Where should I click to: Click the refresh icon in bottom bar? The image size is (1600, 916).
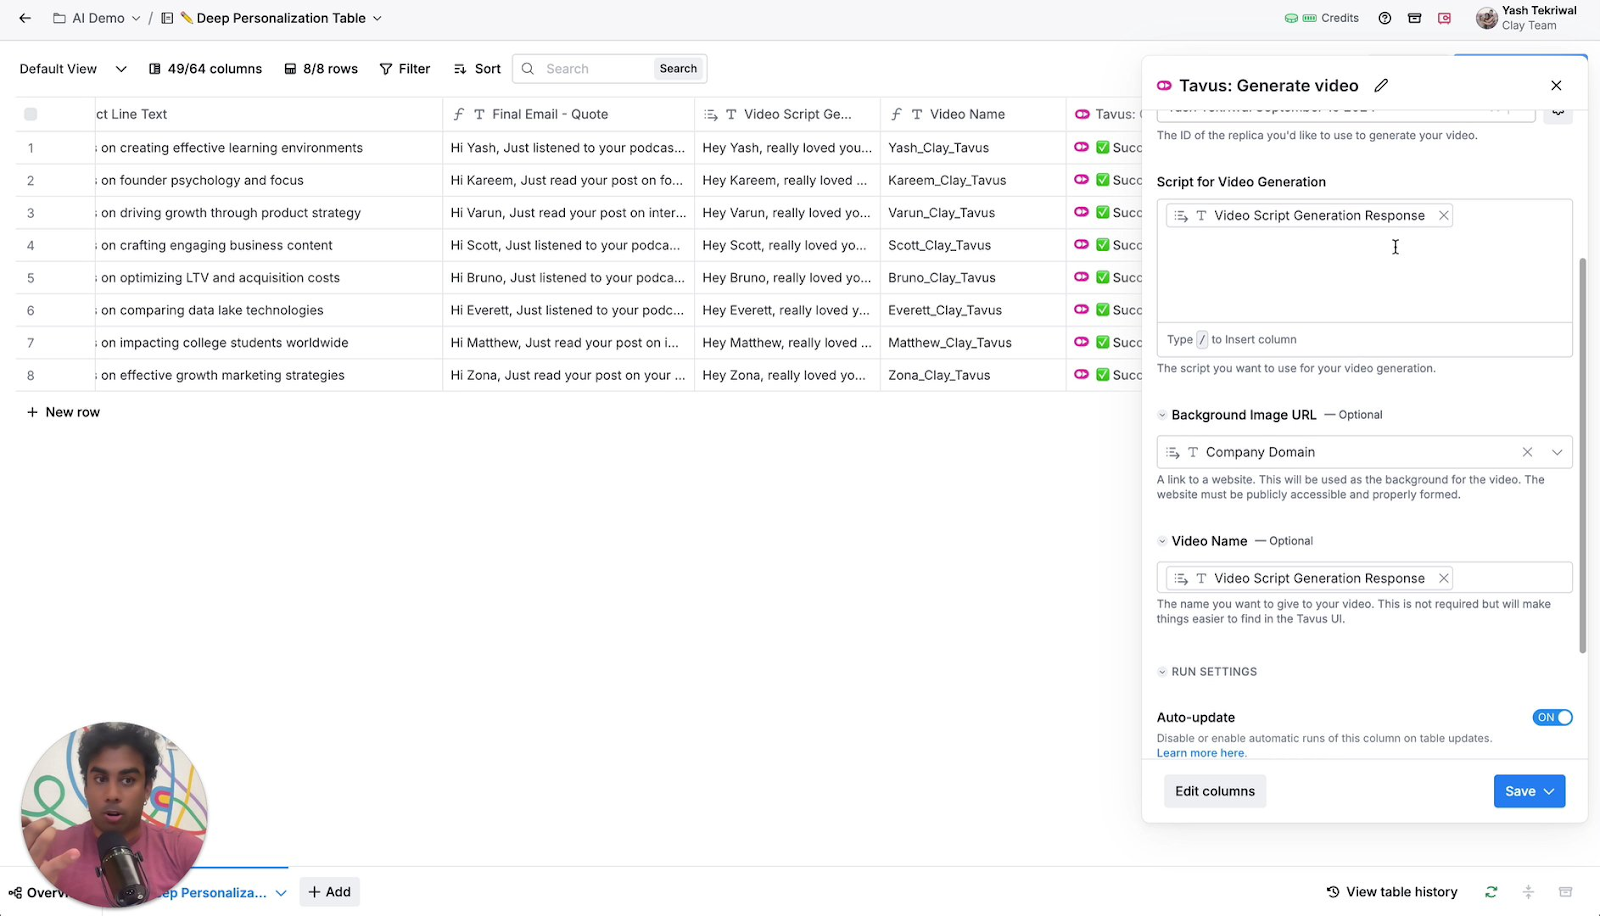[x=1491, y=892]
